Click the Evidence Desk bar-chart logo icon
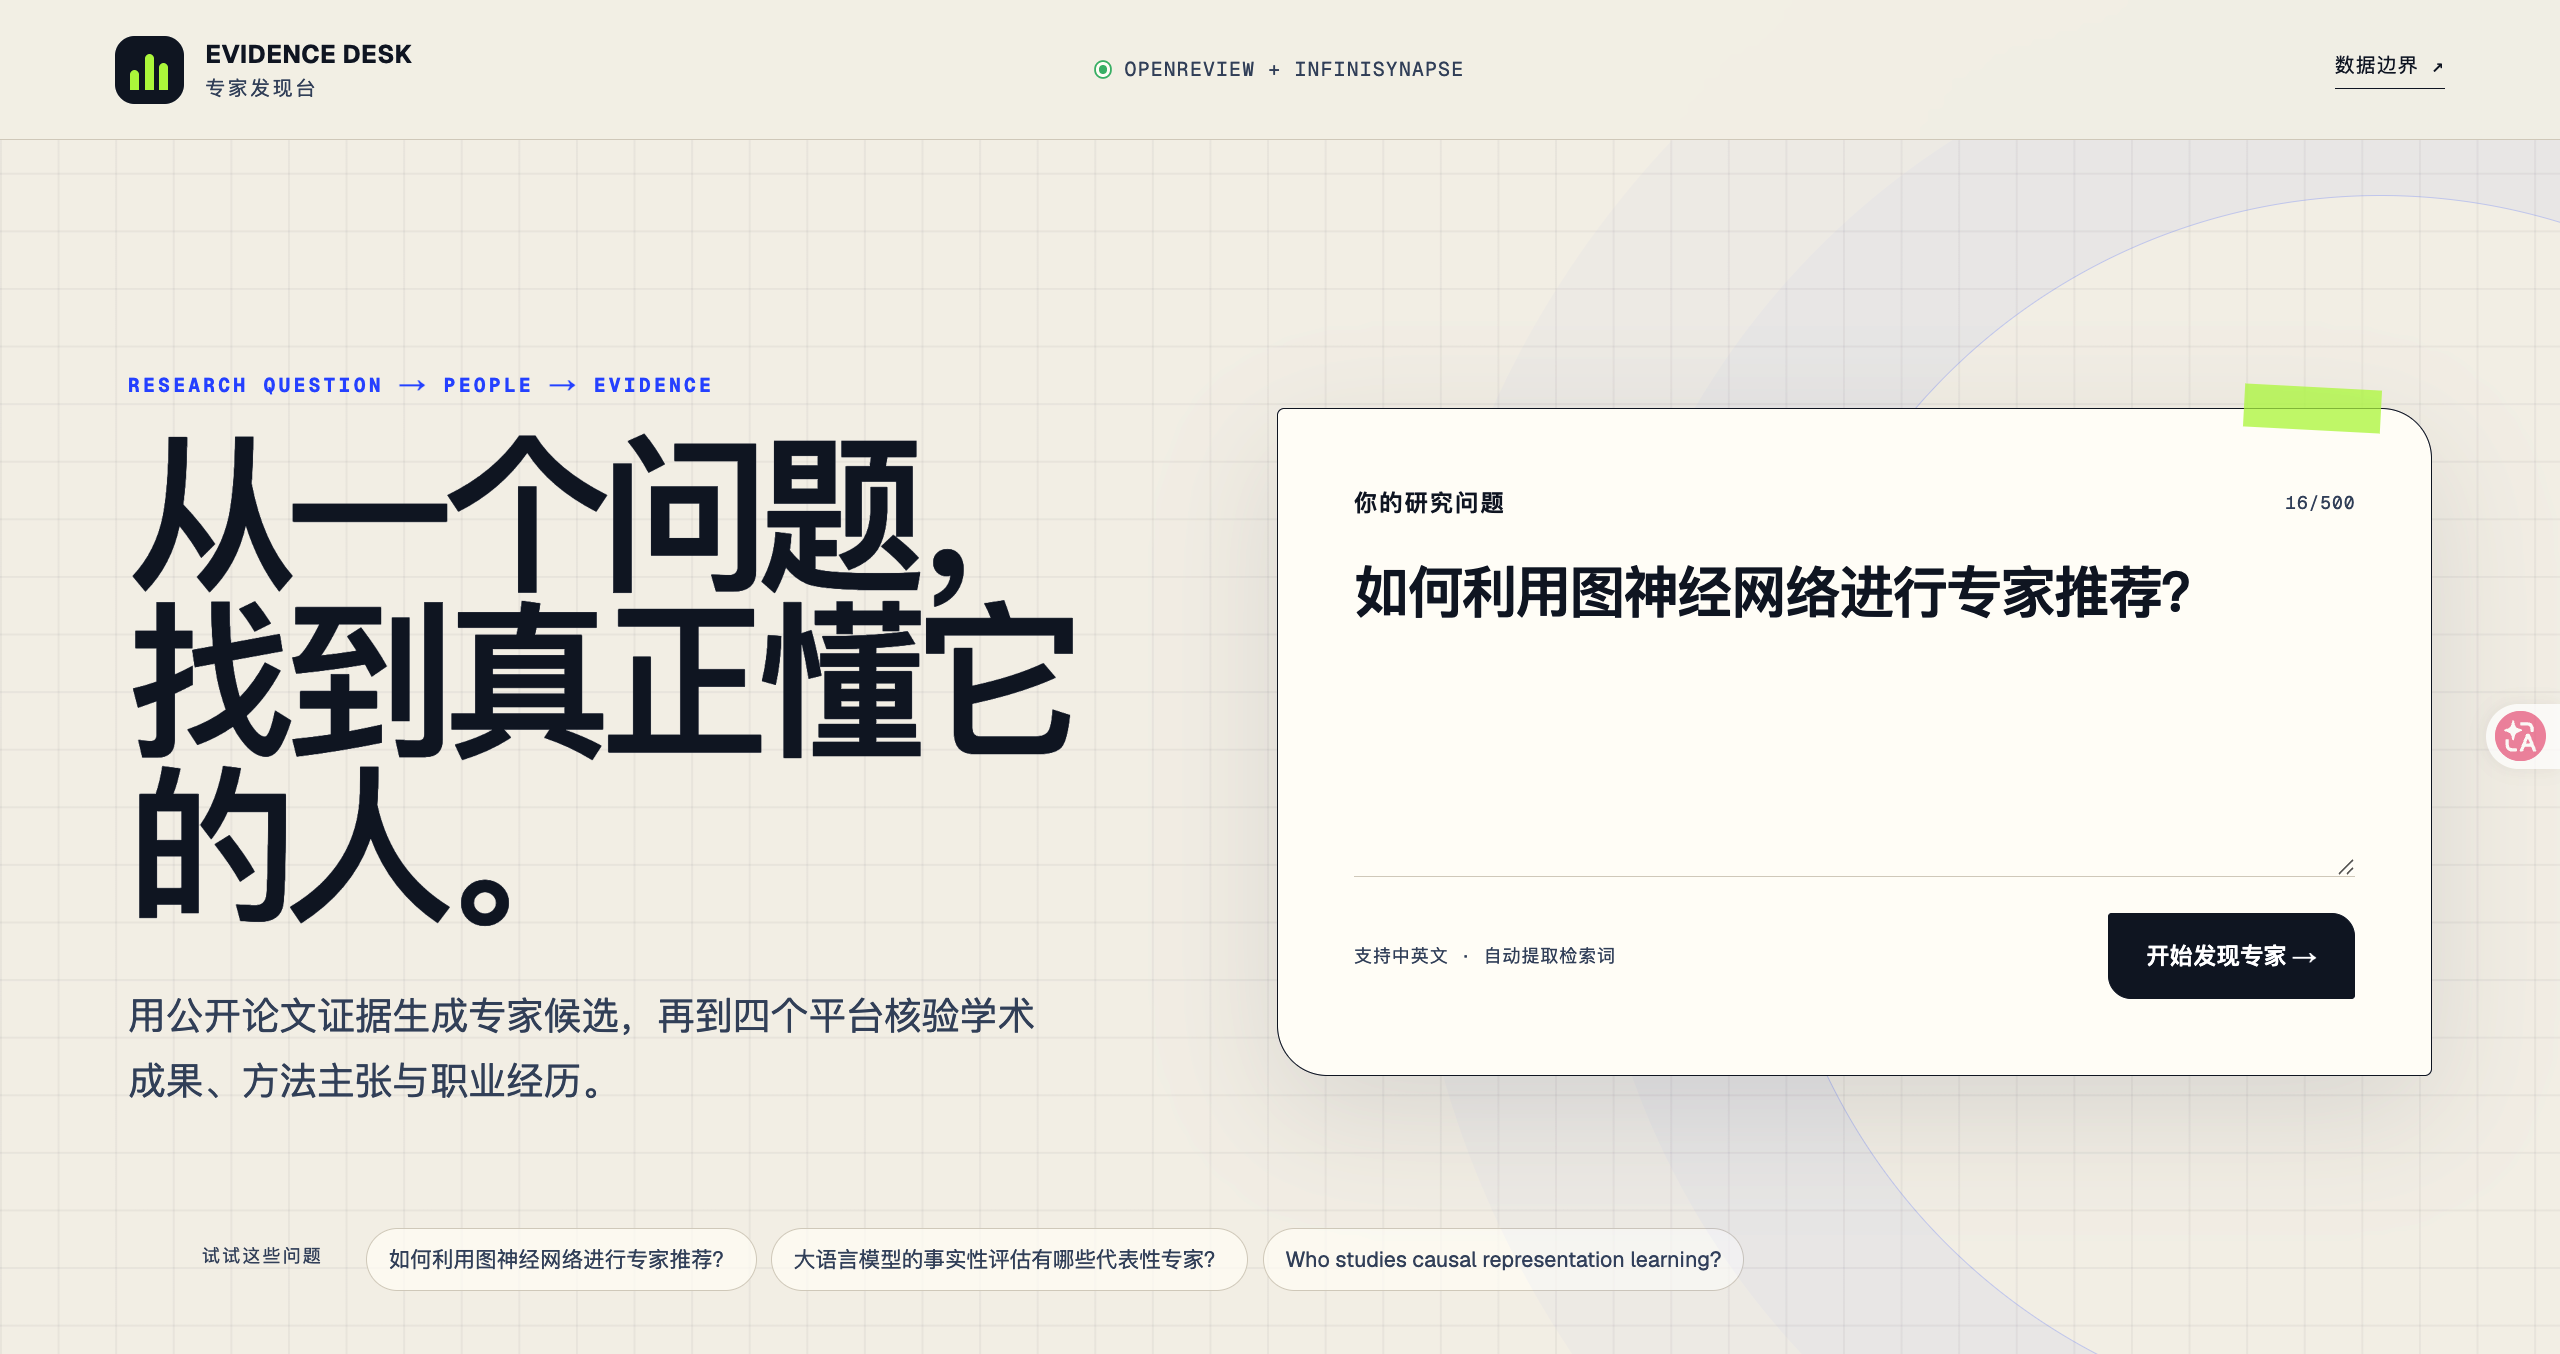Screen dimensions: 2560x1354 (x=149, y=70)
